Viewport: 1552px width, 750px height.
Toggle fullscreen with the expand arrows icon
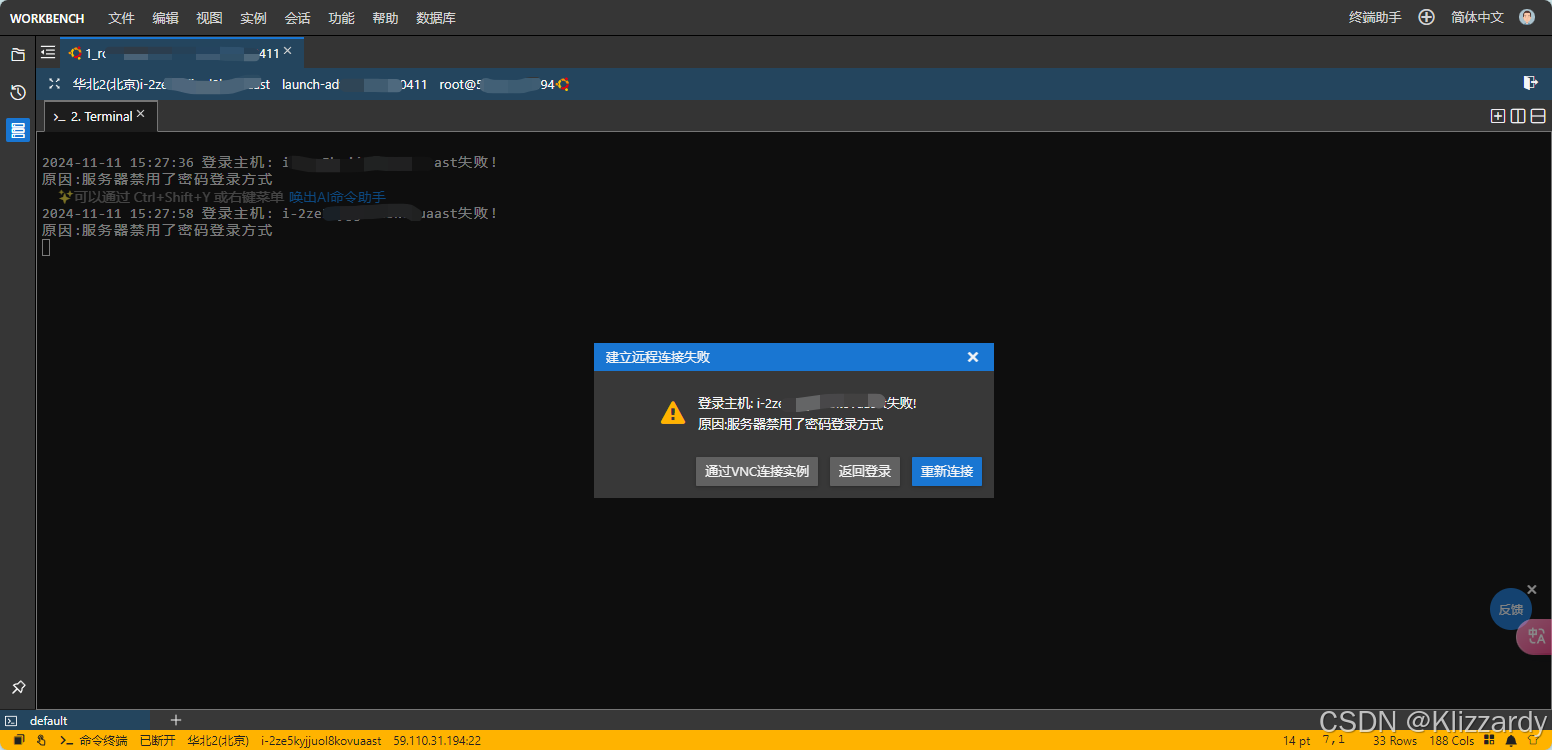(x=54, y=84)
